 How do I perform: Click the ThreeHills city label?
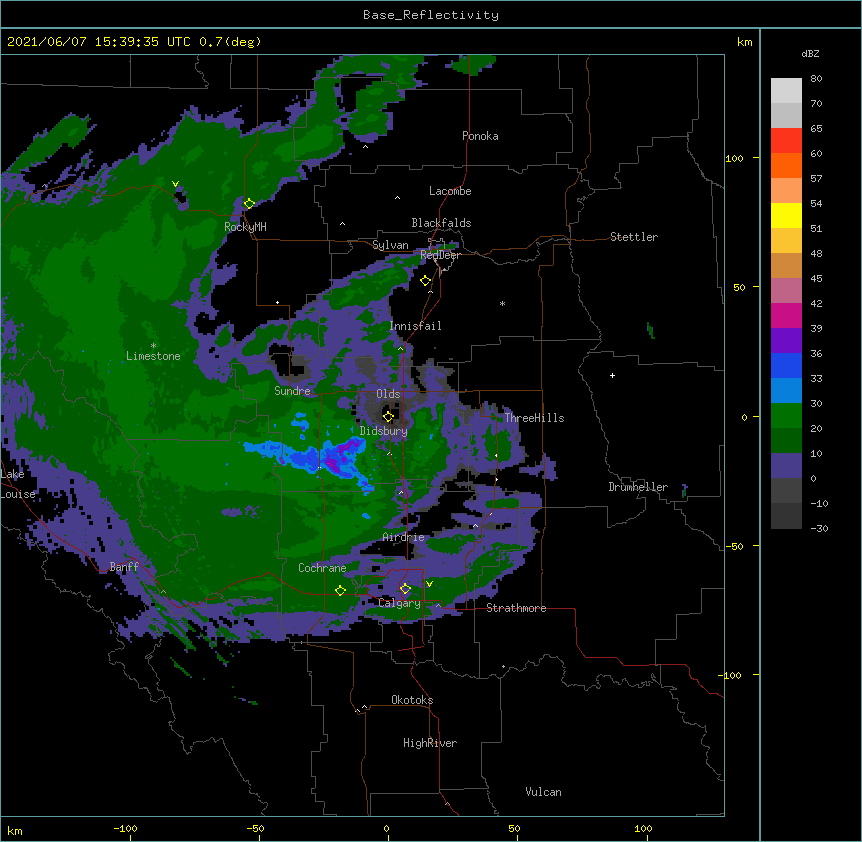pos(534,418)
